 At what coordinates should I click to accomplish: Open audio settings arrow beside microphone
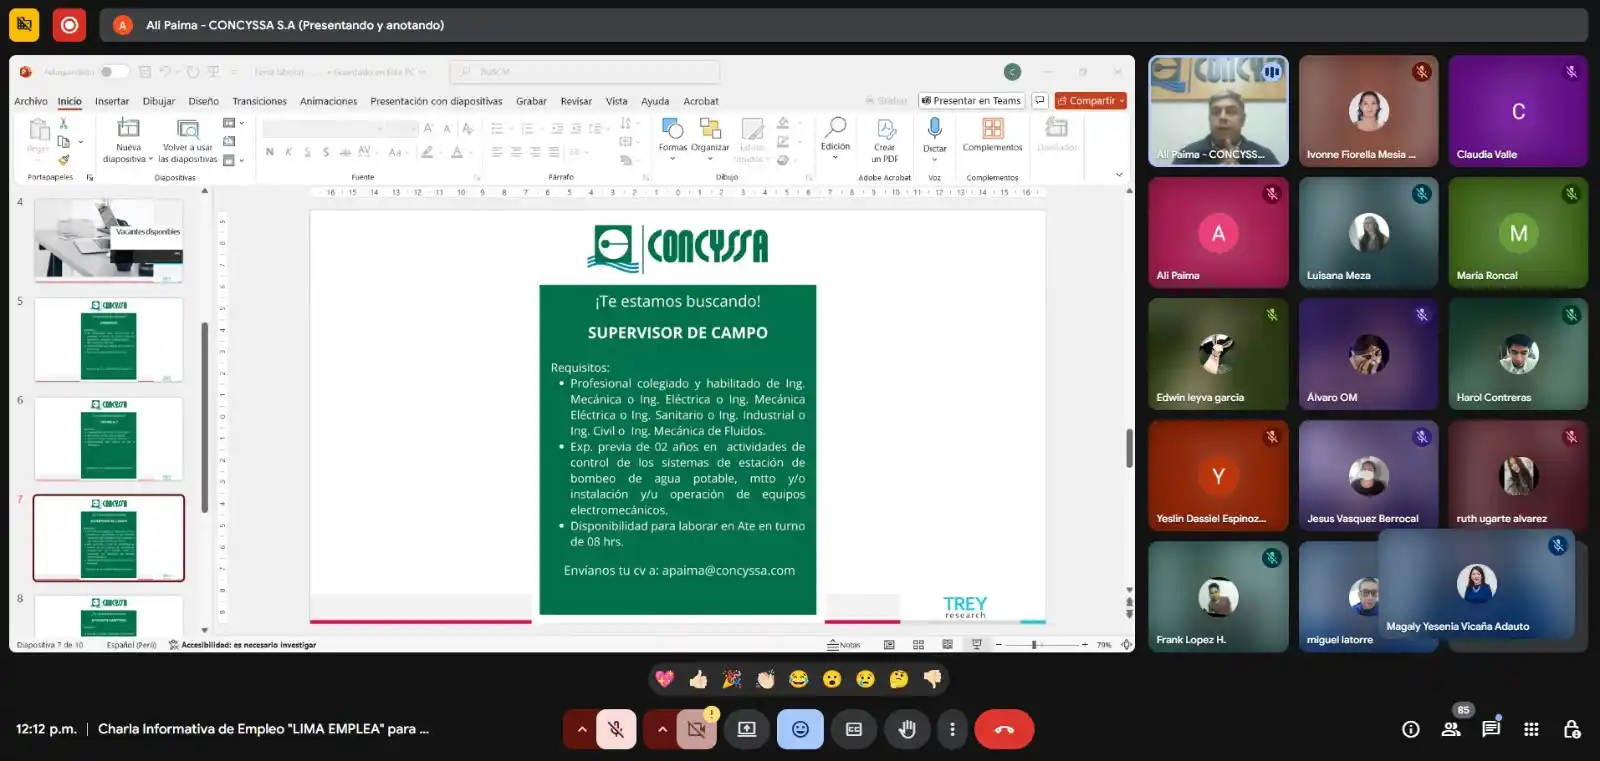coord(581,729)
